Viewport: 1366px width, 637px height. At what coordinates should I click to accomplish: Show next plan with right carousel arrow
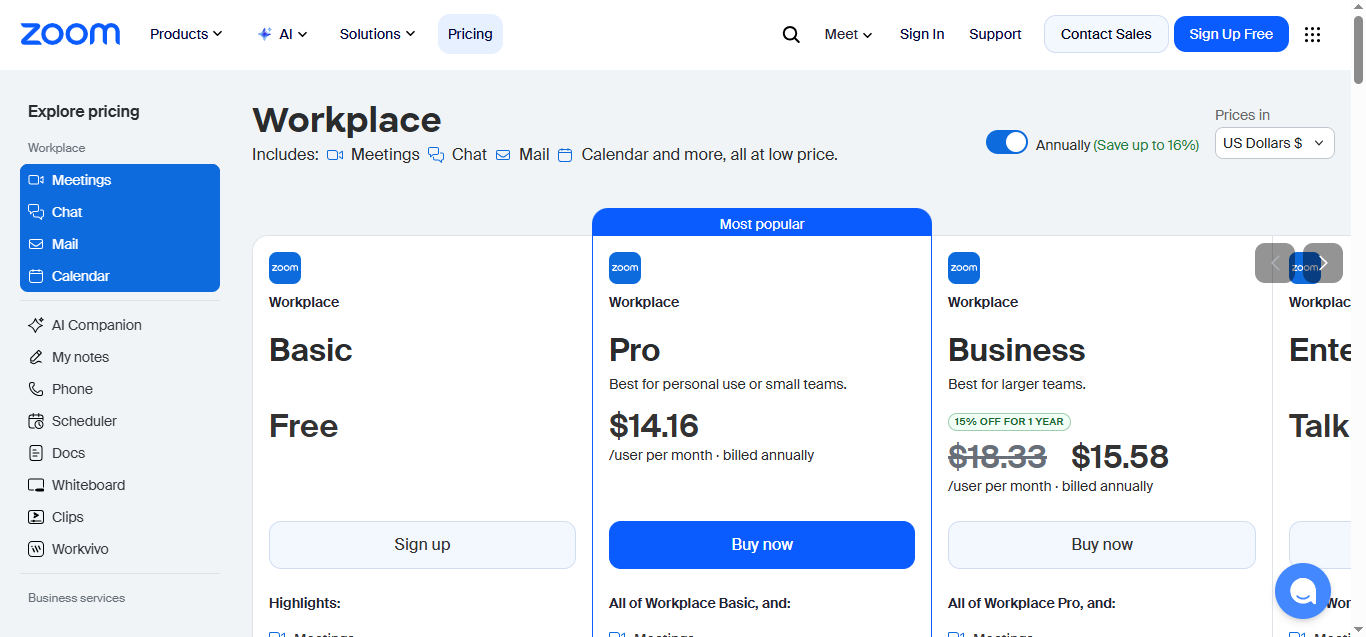[1323, 263]
